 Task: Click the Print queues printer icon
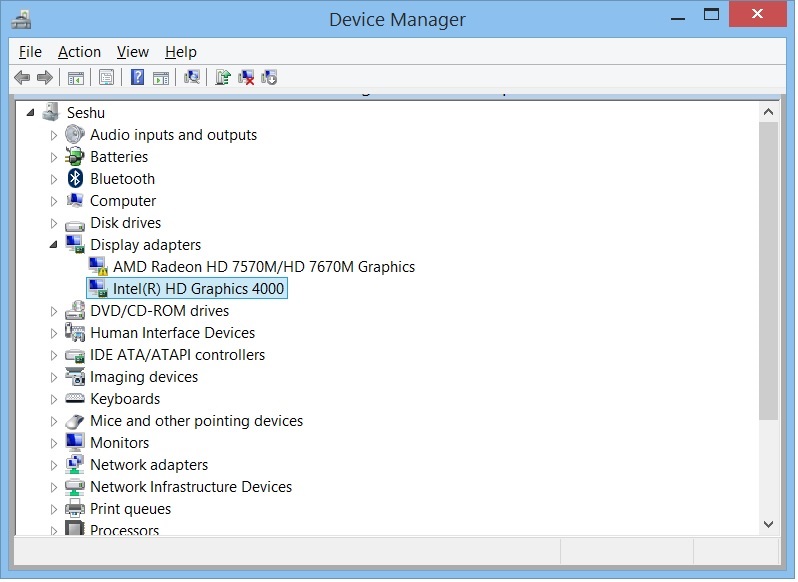tap(75, 508)
